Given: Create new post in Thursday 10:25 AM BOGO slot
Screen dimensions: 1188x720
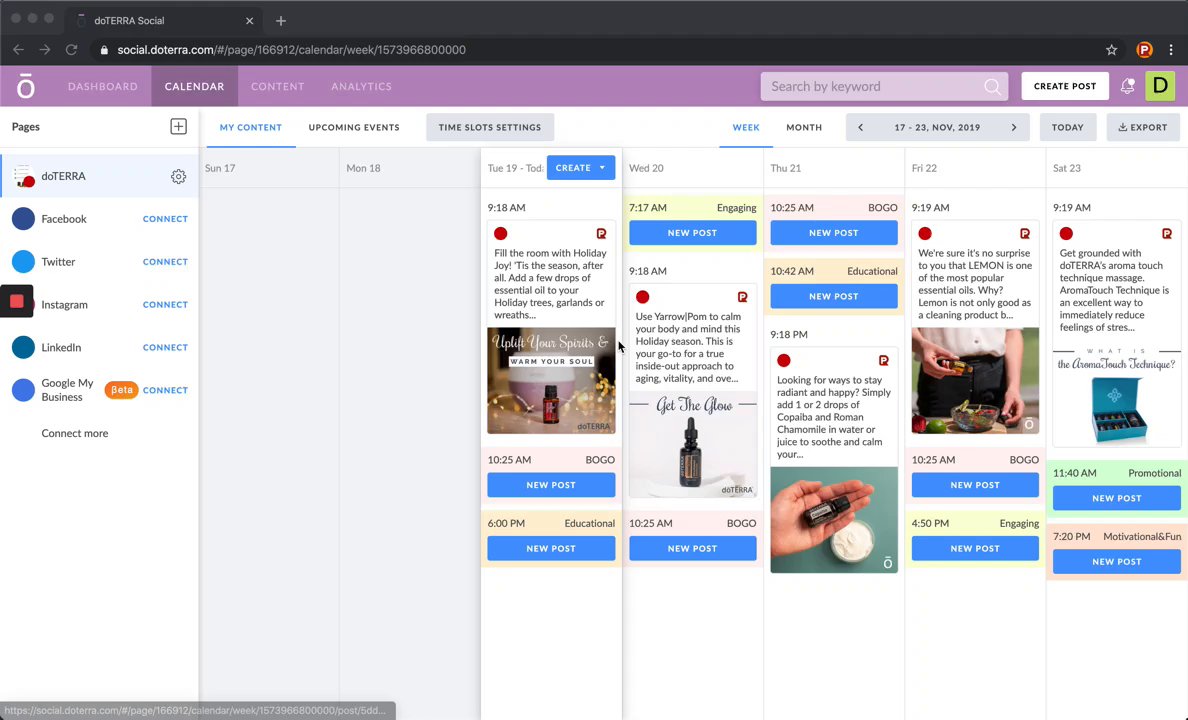Looking at the screenshot, I should click(833, 233).
